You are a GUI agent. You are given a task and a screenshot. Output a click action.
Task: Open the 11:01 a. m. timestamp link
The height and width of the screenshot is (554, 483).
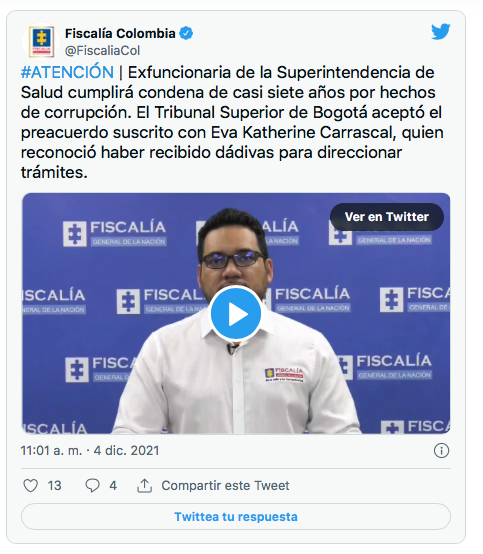51,450
